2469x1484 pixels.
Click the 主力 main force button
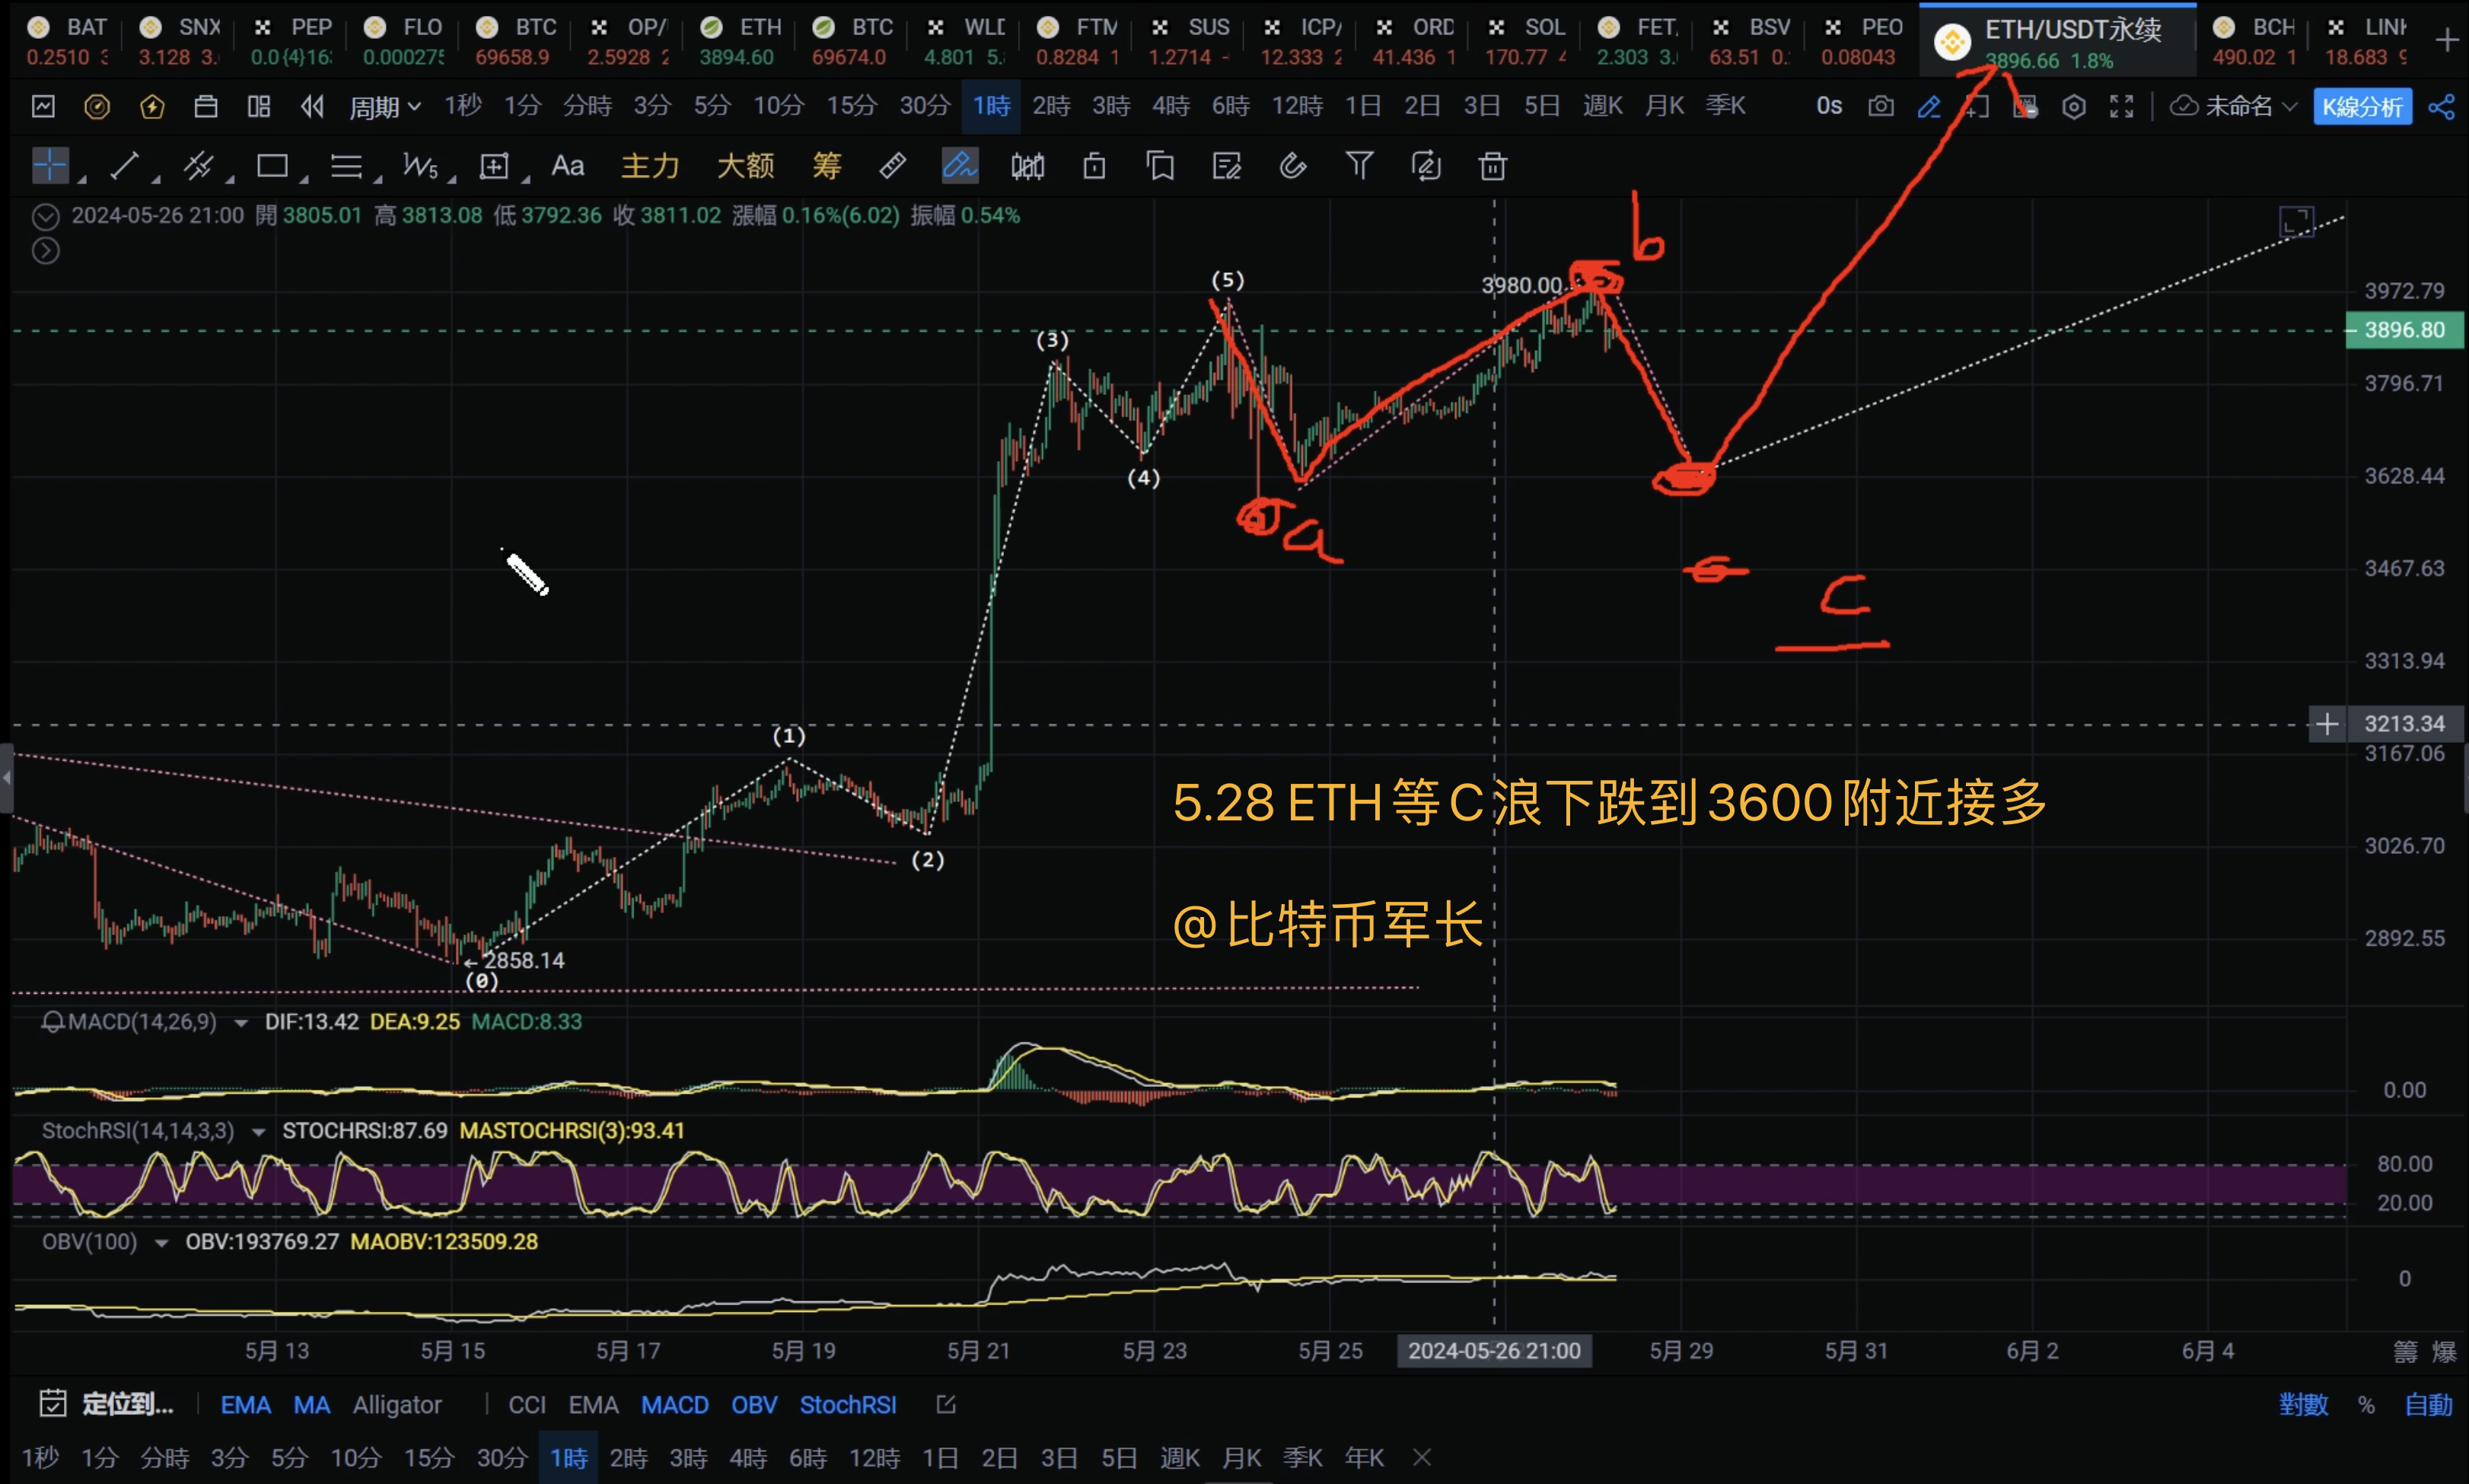(x=650, y=166)
